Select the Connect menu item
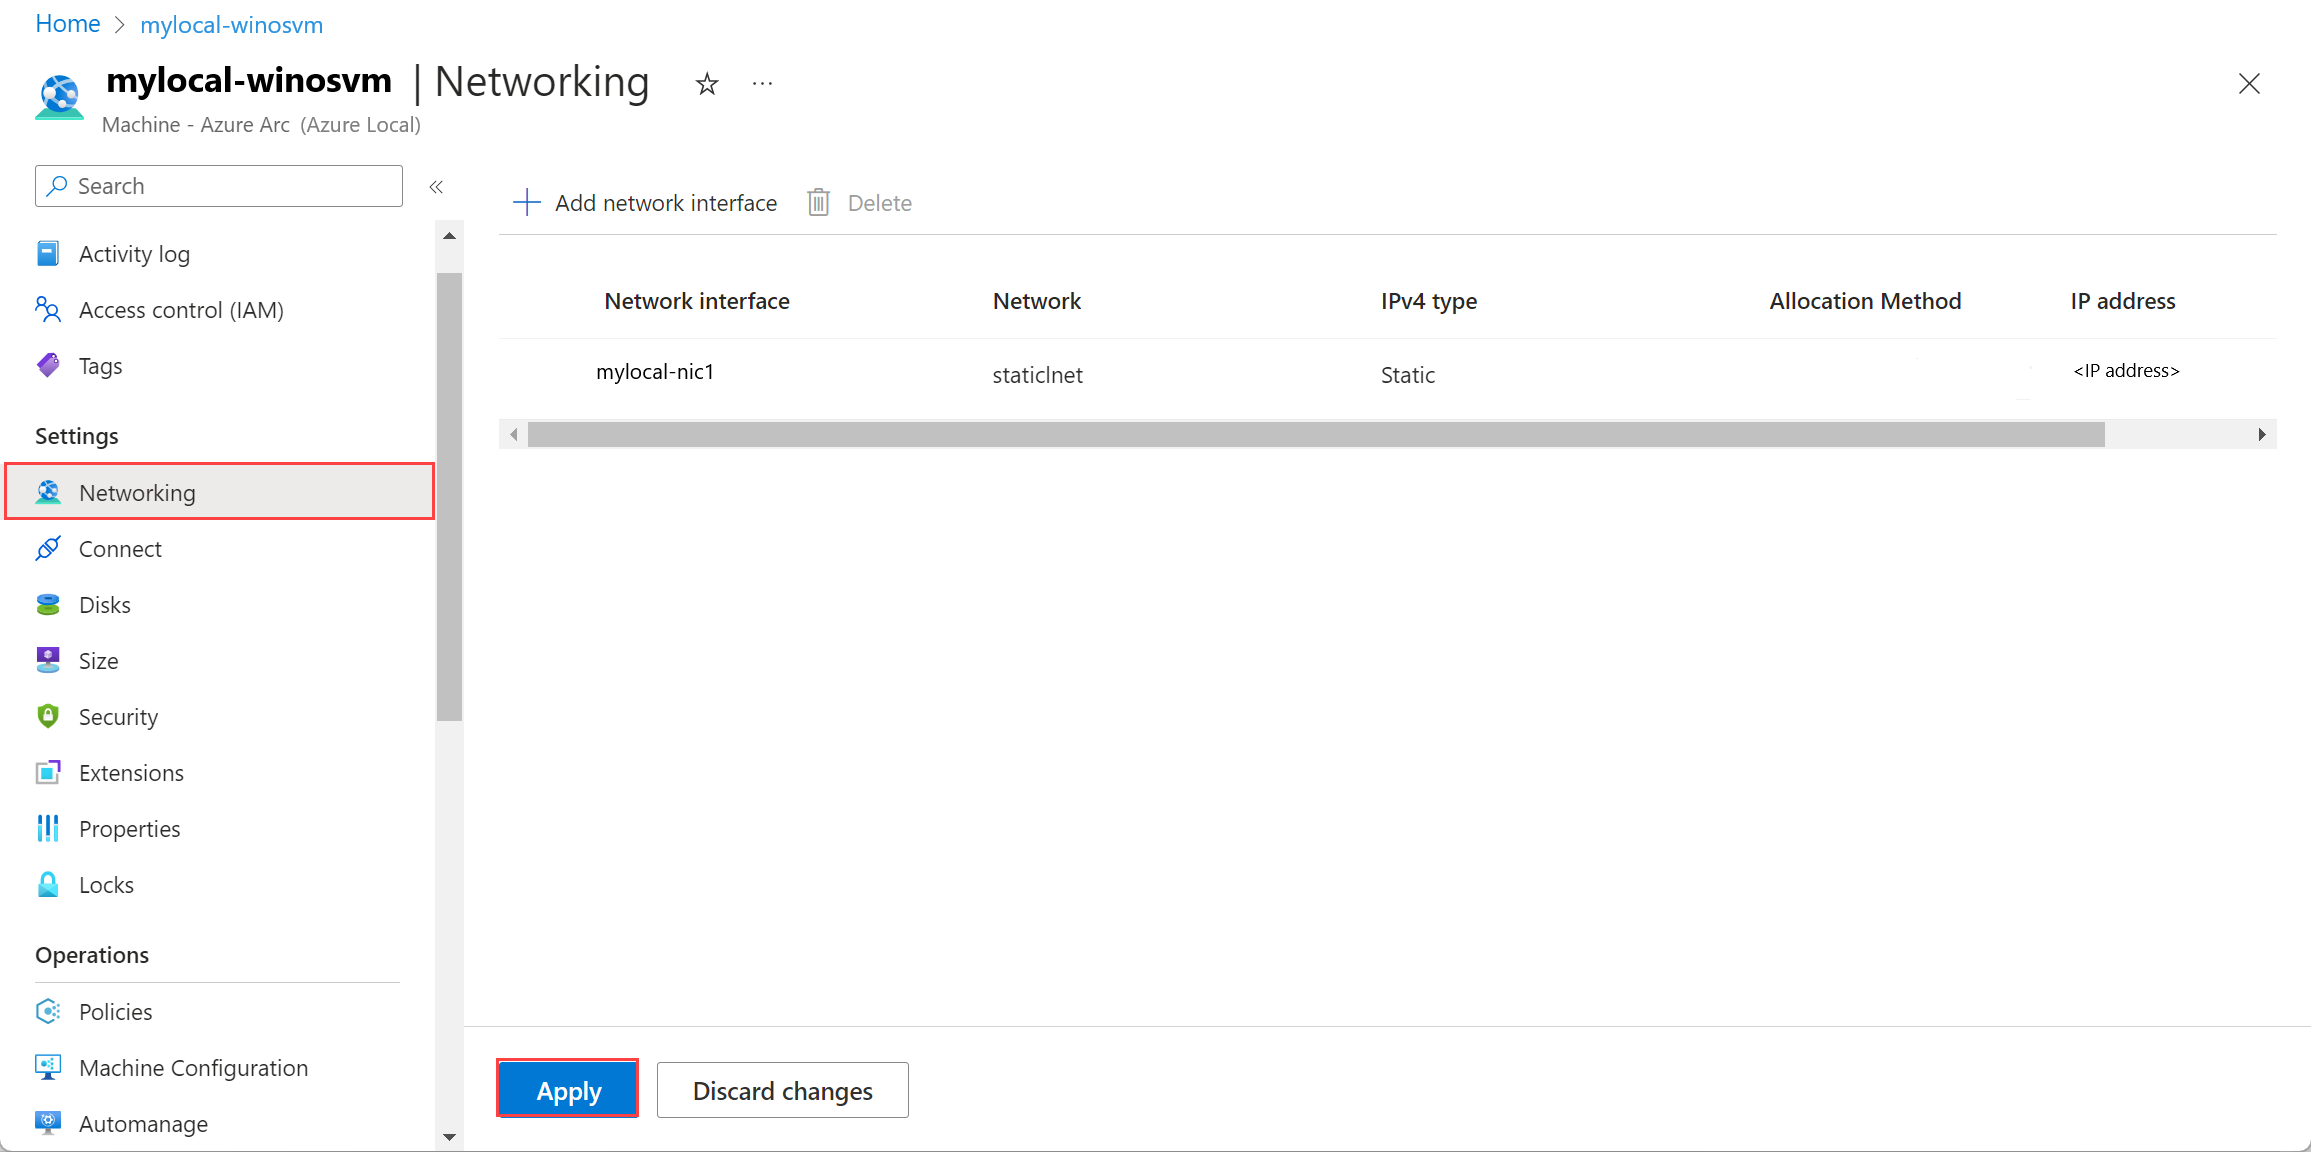2311x1152 pixels. [x=120, y=549]
